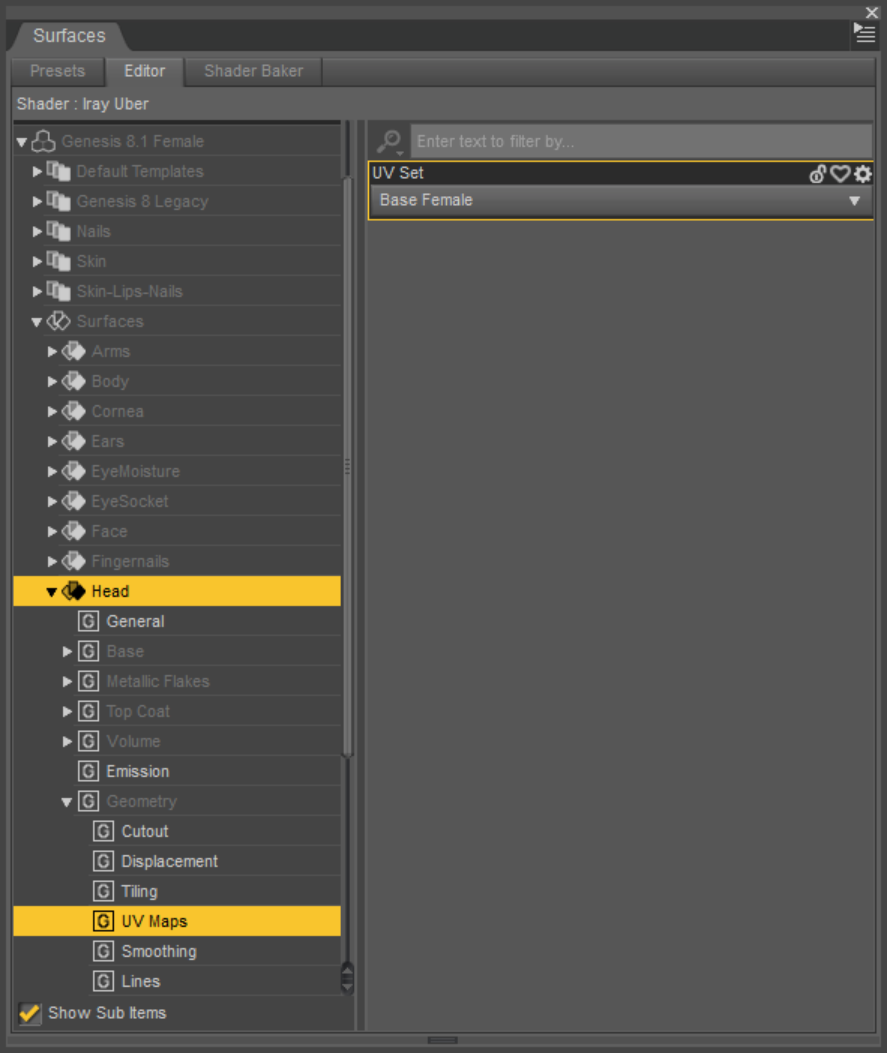
Task: Open UV Set property settings gear
Action: click(863, 174)
